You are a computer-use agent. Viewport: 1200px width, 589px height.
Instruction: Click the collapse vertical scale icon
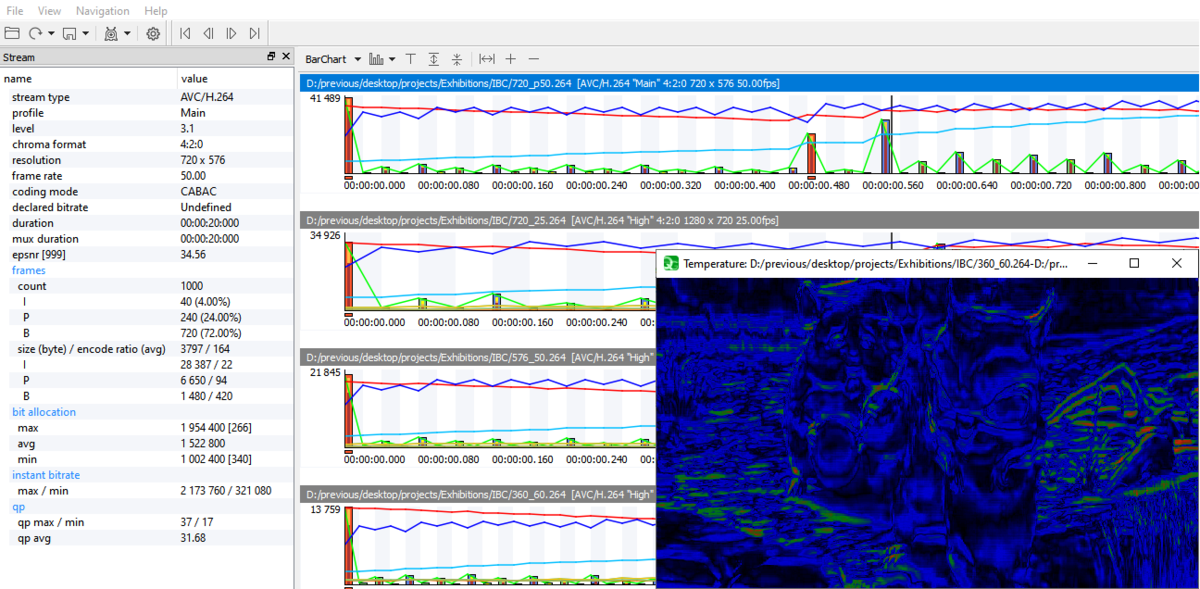pyautogui.click(x=457, y=59)
